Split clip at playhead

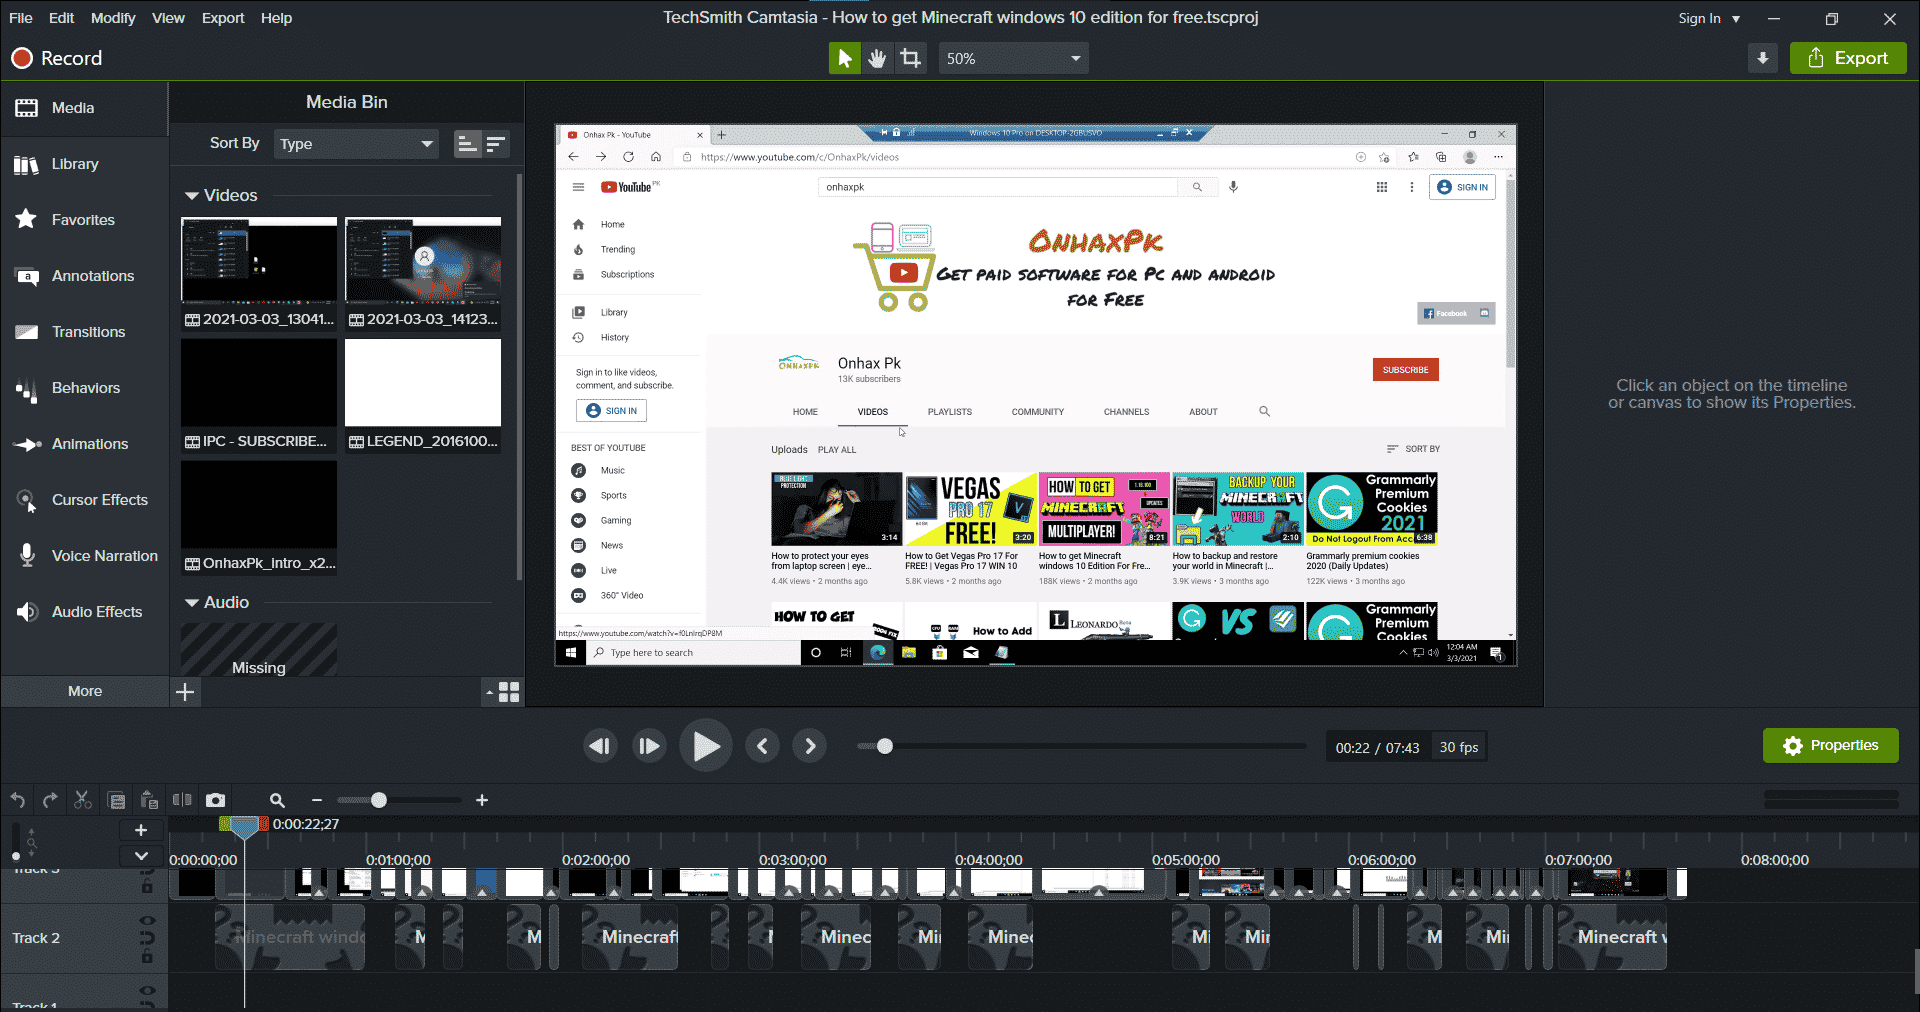[x=182, y=800]
